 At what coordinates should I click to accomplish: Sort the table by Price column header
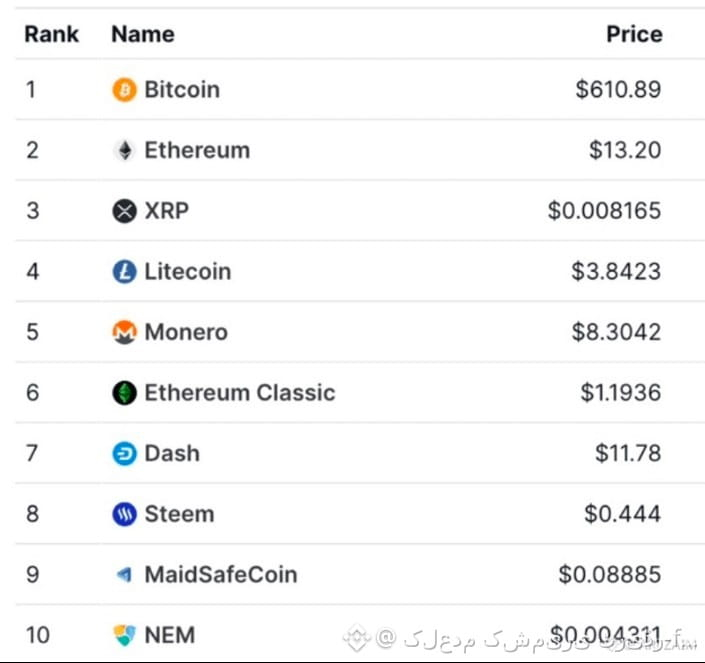[634, 34]
